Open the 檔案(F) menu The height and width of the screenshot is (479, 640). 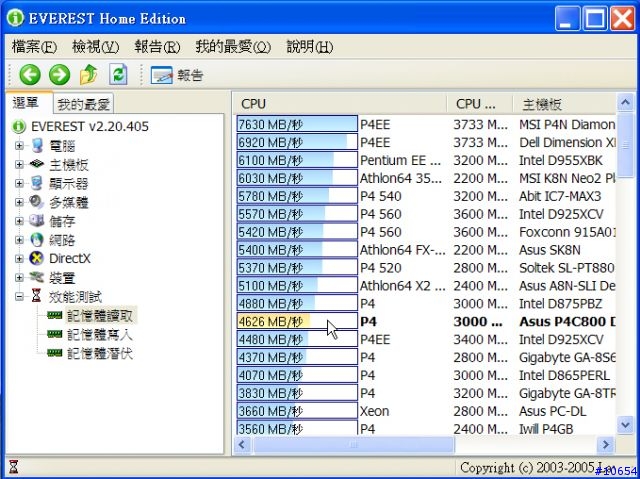(34, 47)
